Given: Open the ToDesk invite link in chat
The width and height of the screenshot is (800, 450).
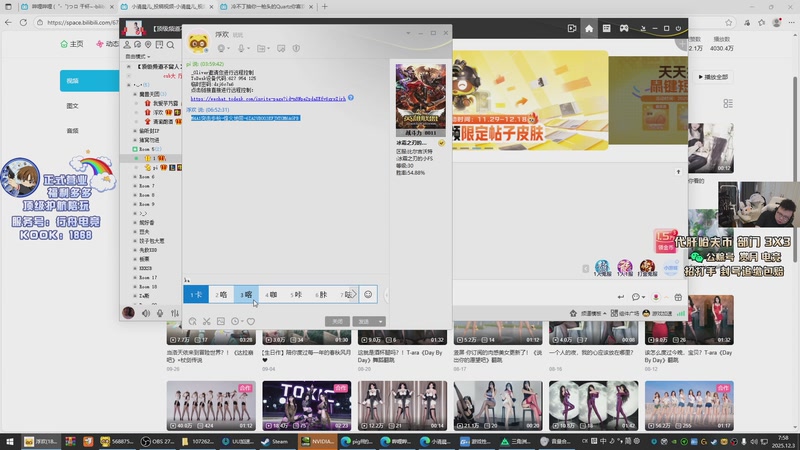Looking at the screenshot, I should tap(268, 98).
